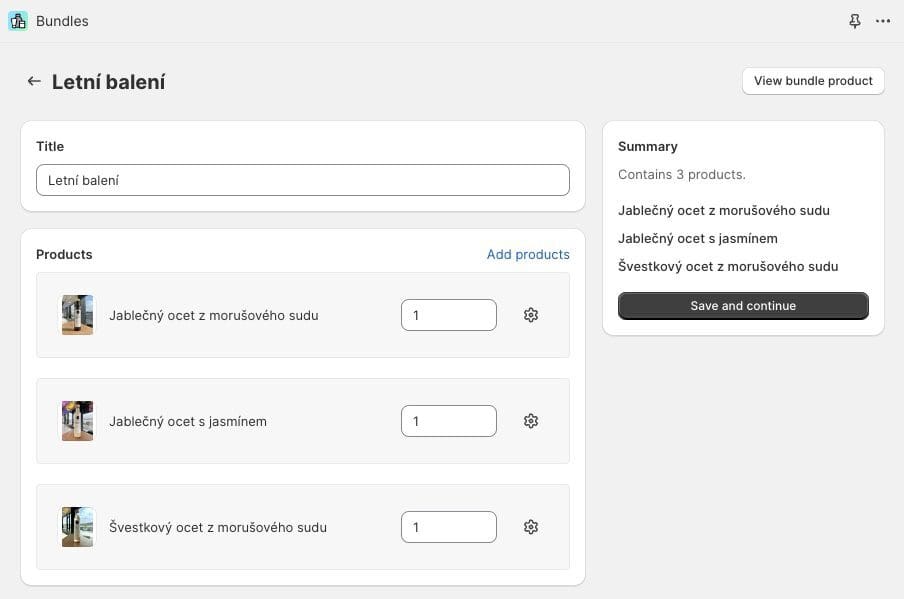Open the three-dot more actions menu
904x599 pixels.
883,21
